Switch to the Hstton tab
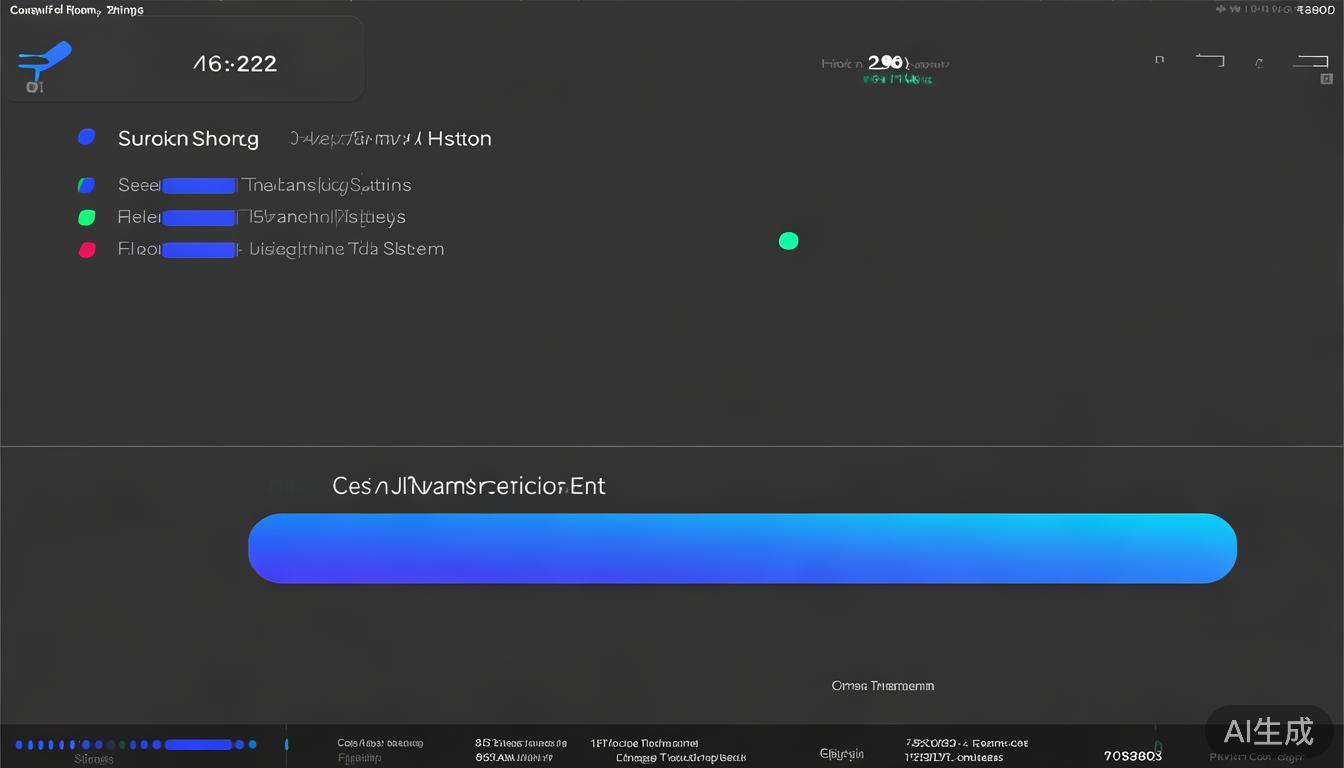1344x768 pixels. (459, 139)
